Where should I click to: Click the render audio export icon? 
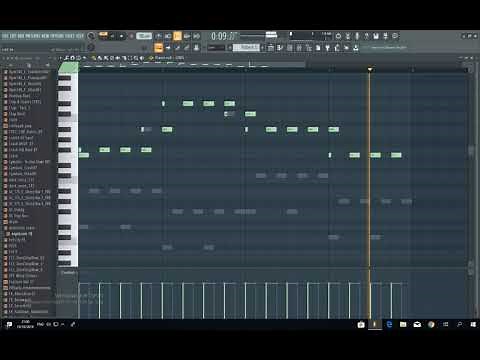click(385, 36)
